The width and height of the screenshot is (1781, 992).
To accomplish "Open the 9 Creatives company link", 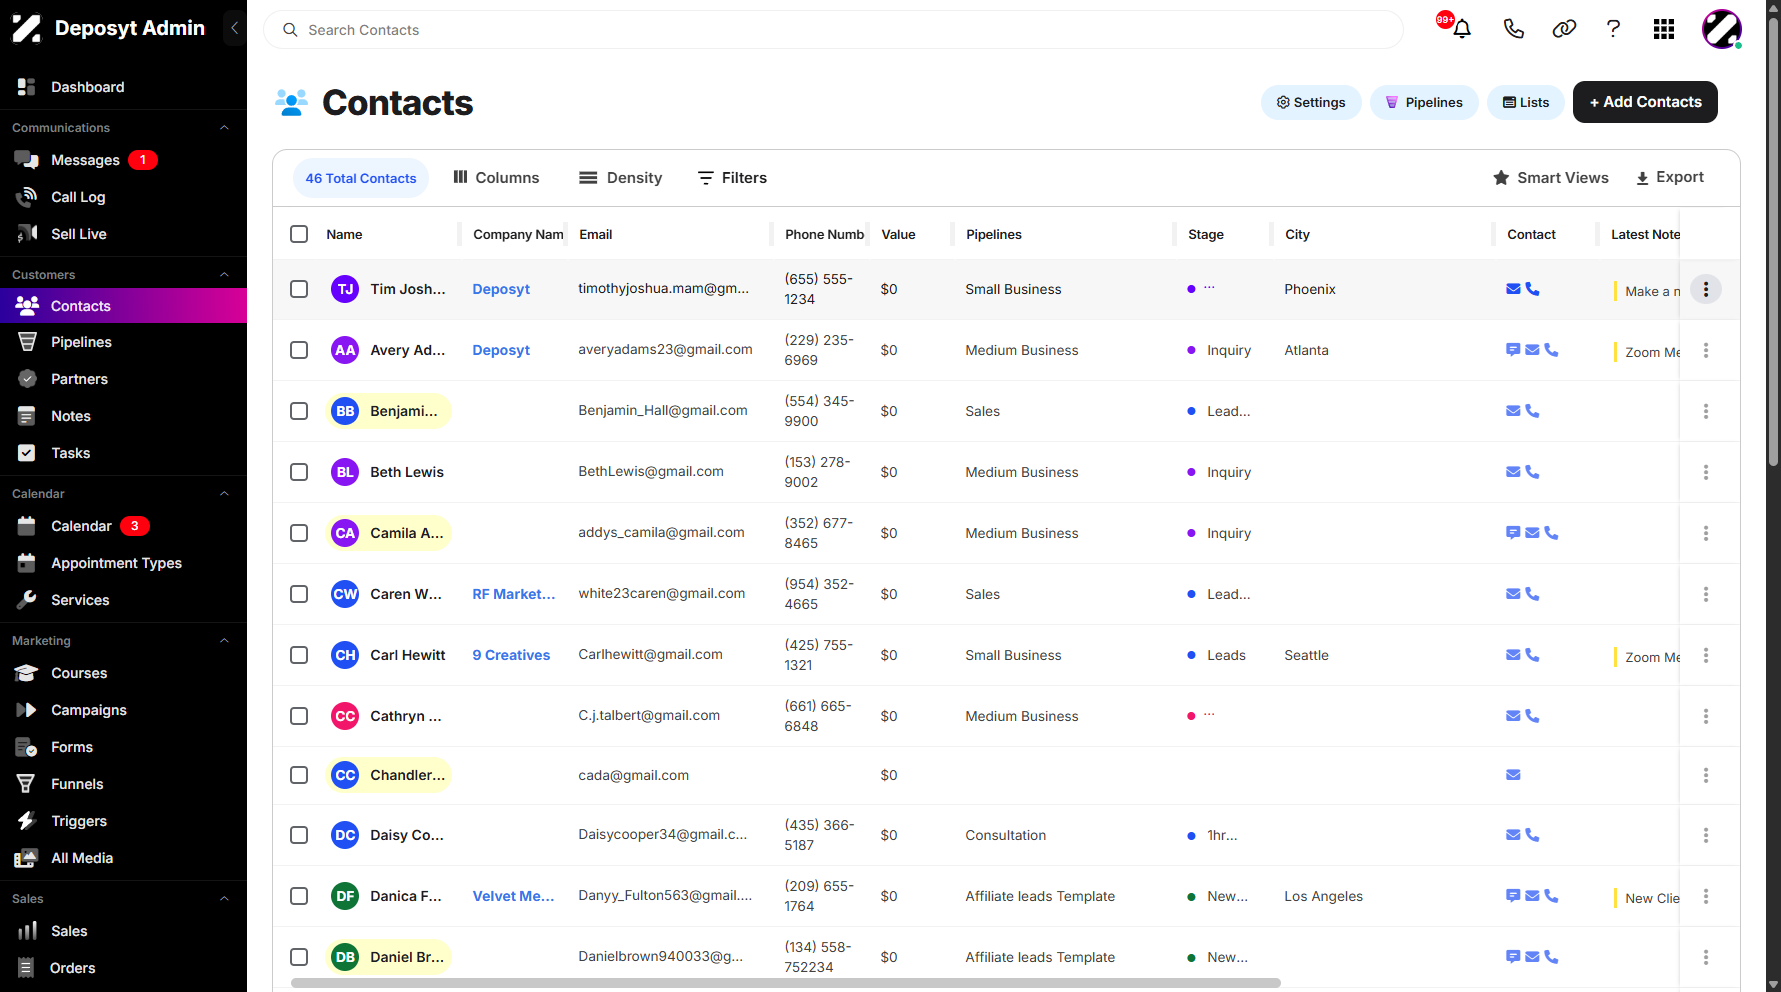I will click(511, 655).
